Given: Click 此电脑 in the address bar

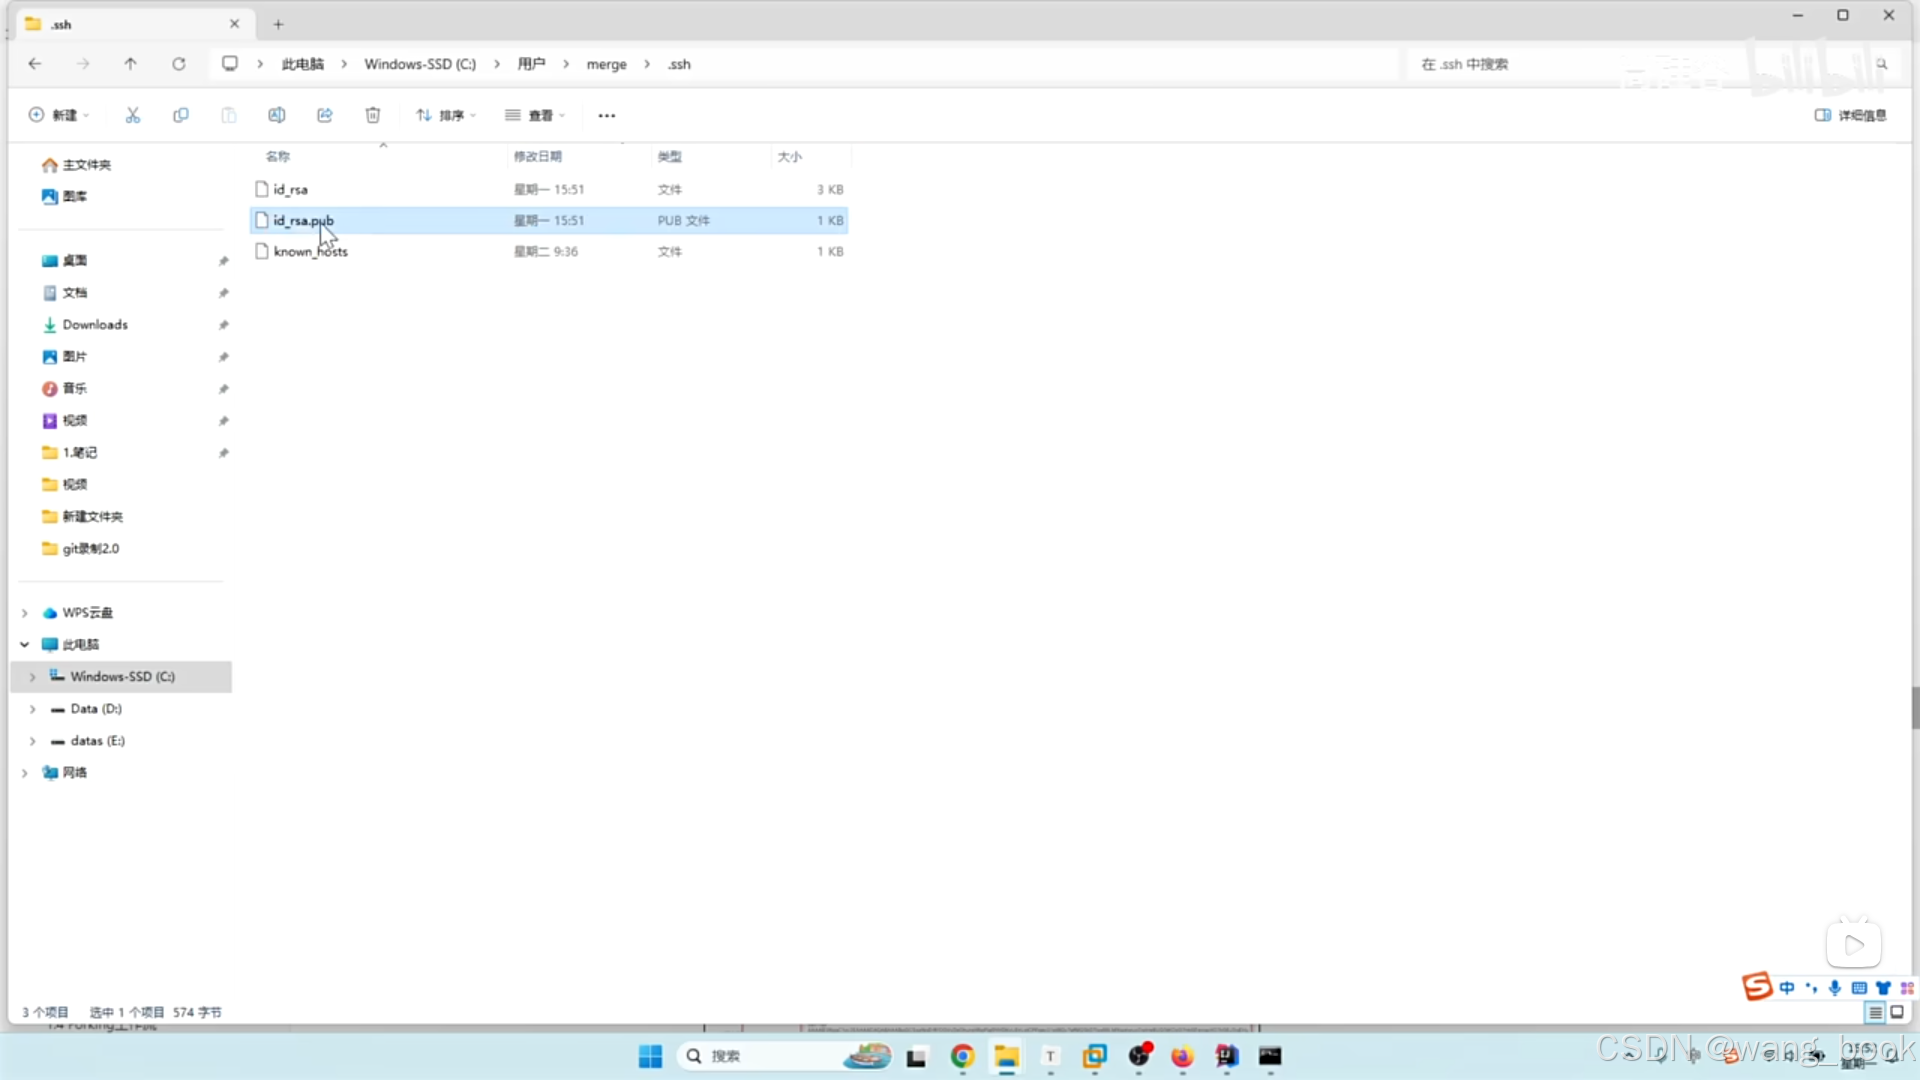Looking at the screenshot, I should click(x=302, y=64).
